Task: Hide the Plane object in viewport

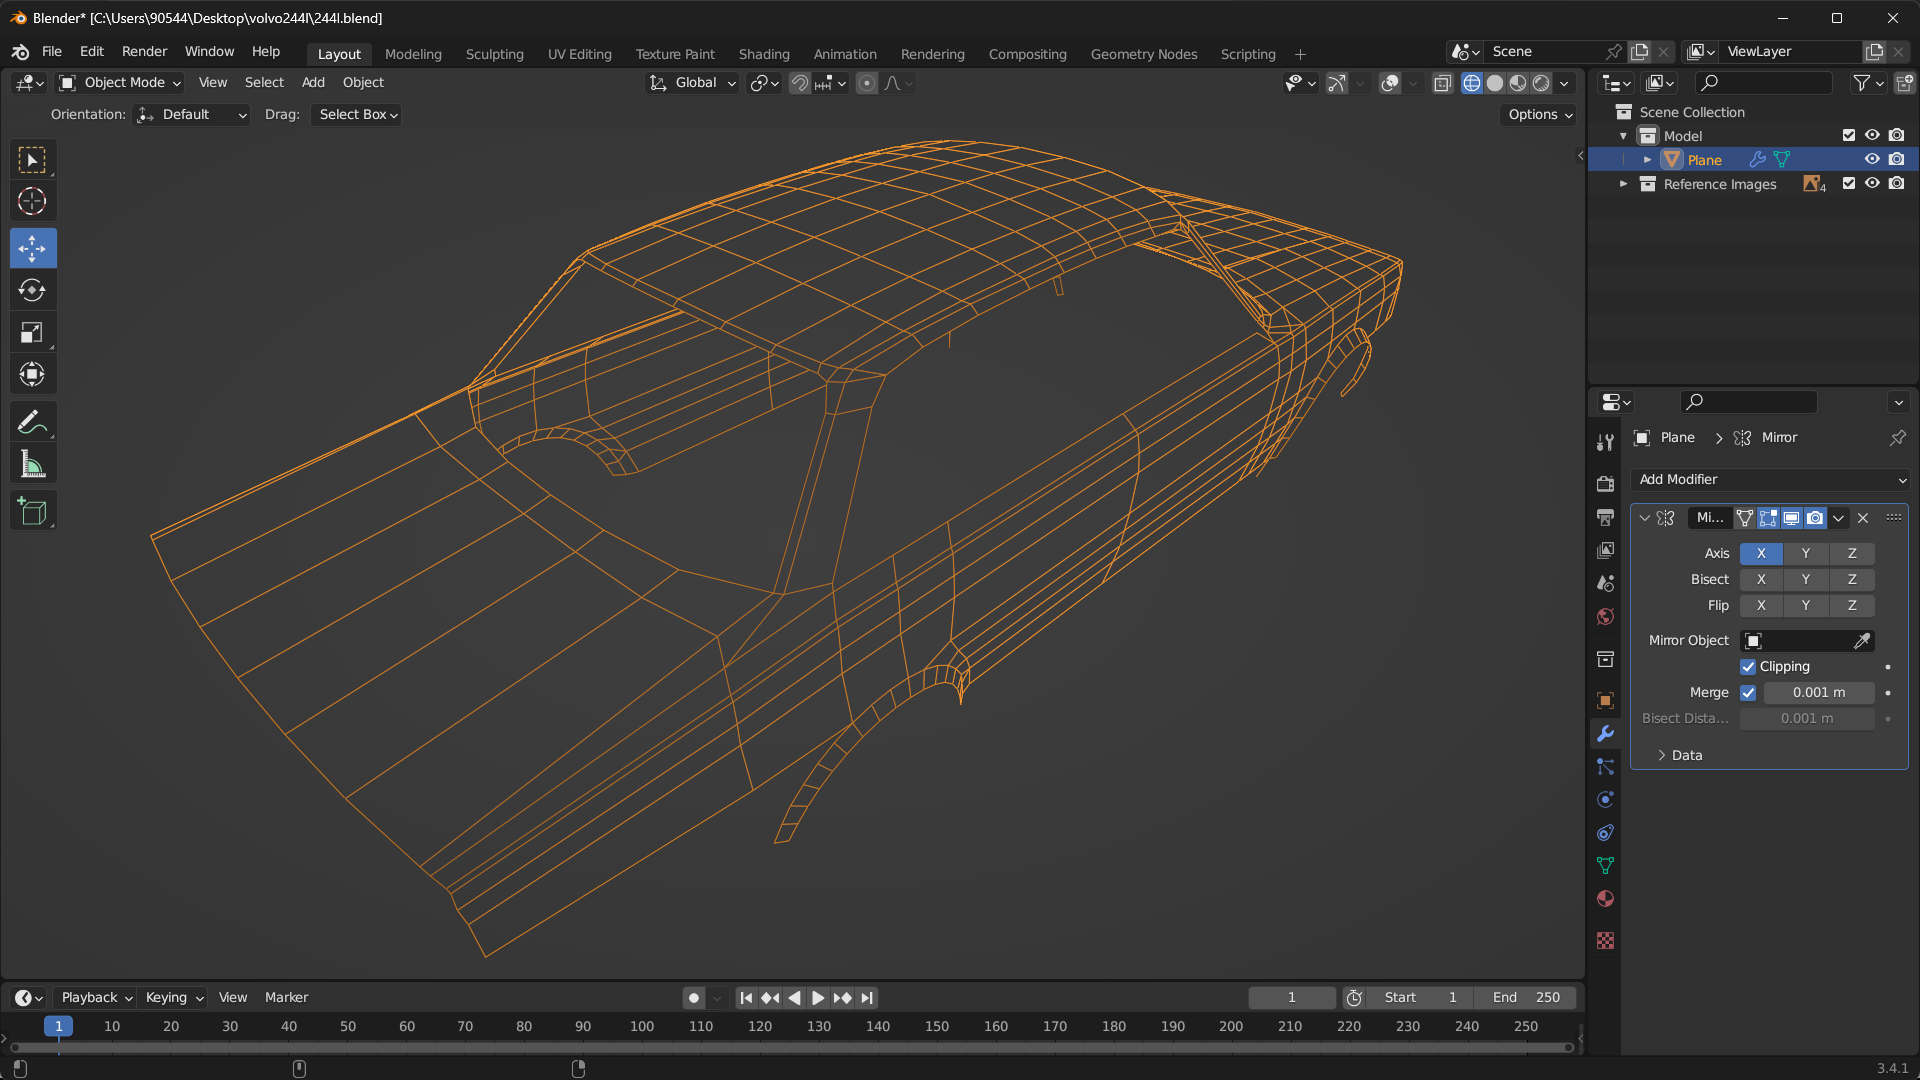Action: (1872, 160)
